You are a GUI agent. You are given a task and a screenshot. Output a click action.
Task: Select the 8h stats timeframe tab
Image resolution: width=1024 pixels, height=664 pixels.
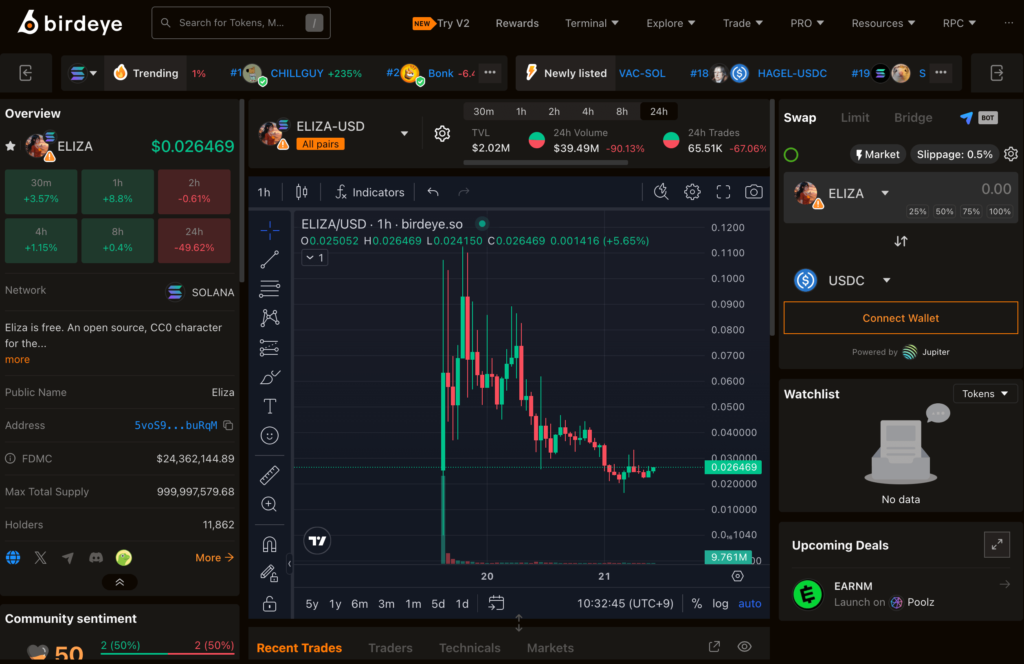(622, 112)
